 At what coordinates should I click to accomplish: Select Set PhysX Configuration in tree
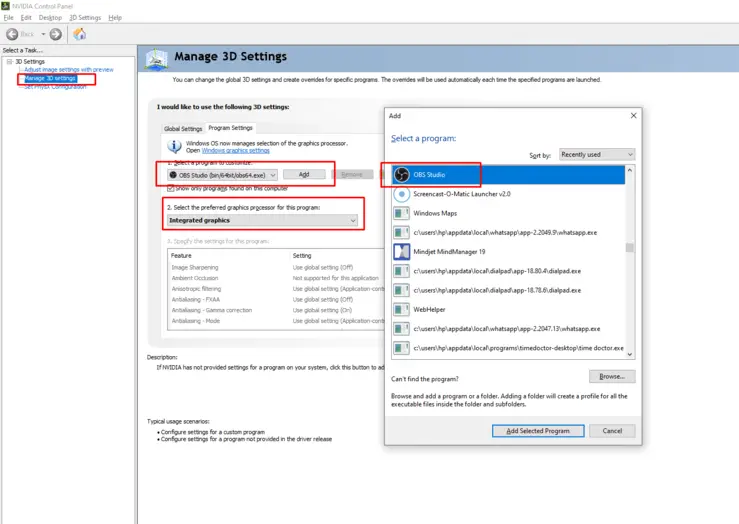coord(55,87)
